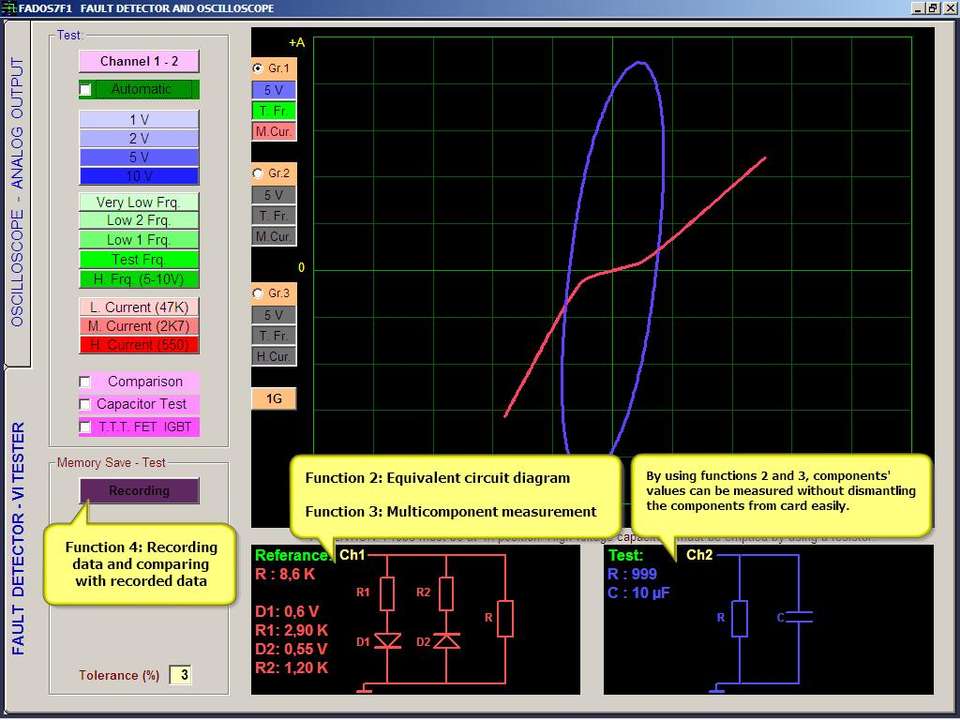Enable the Automatic checkbox
Viewport: 960px width, 720px height.
tap(86, 90)
